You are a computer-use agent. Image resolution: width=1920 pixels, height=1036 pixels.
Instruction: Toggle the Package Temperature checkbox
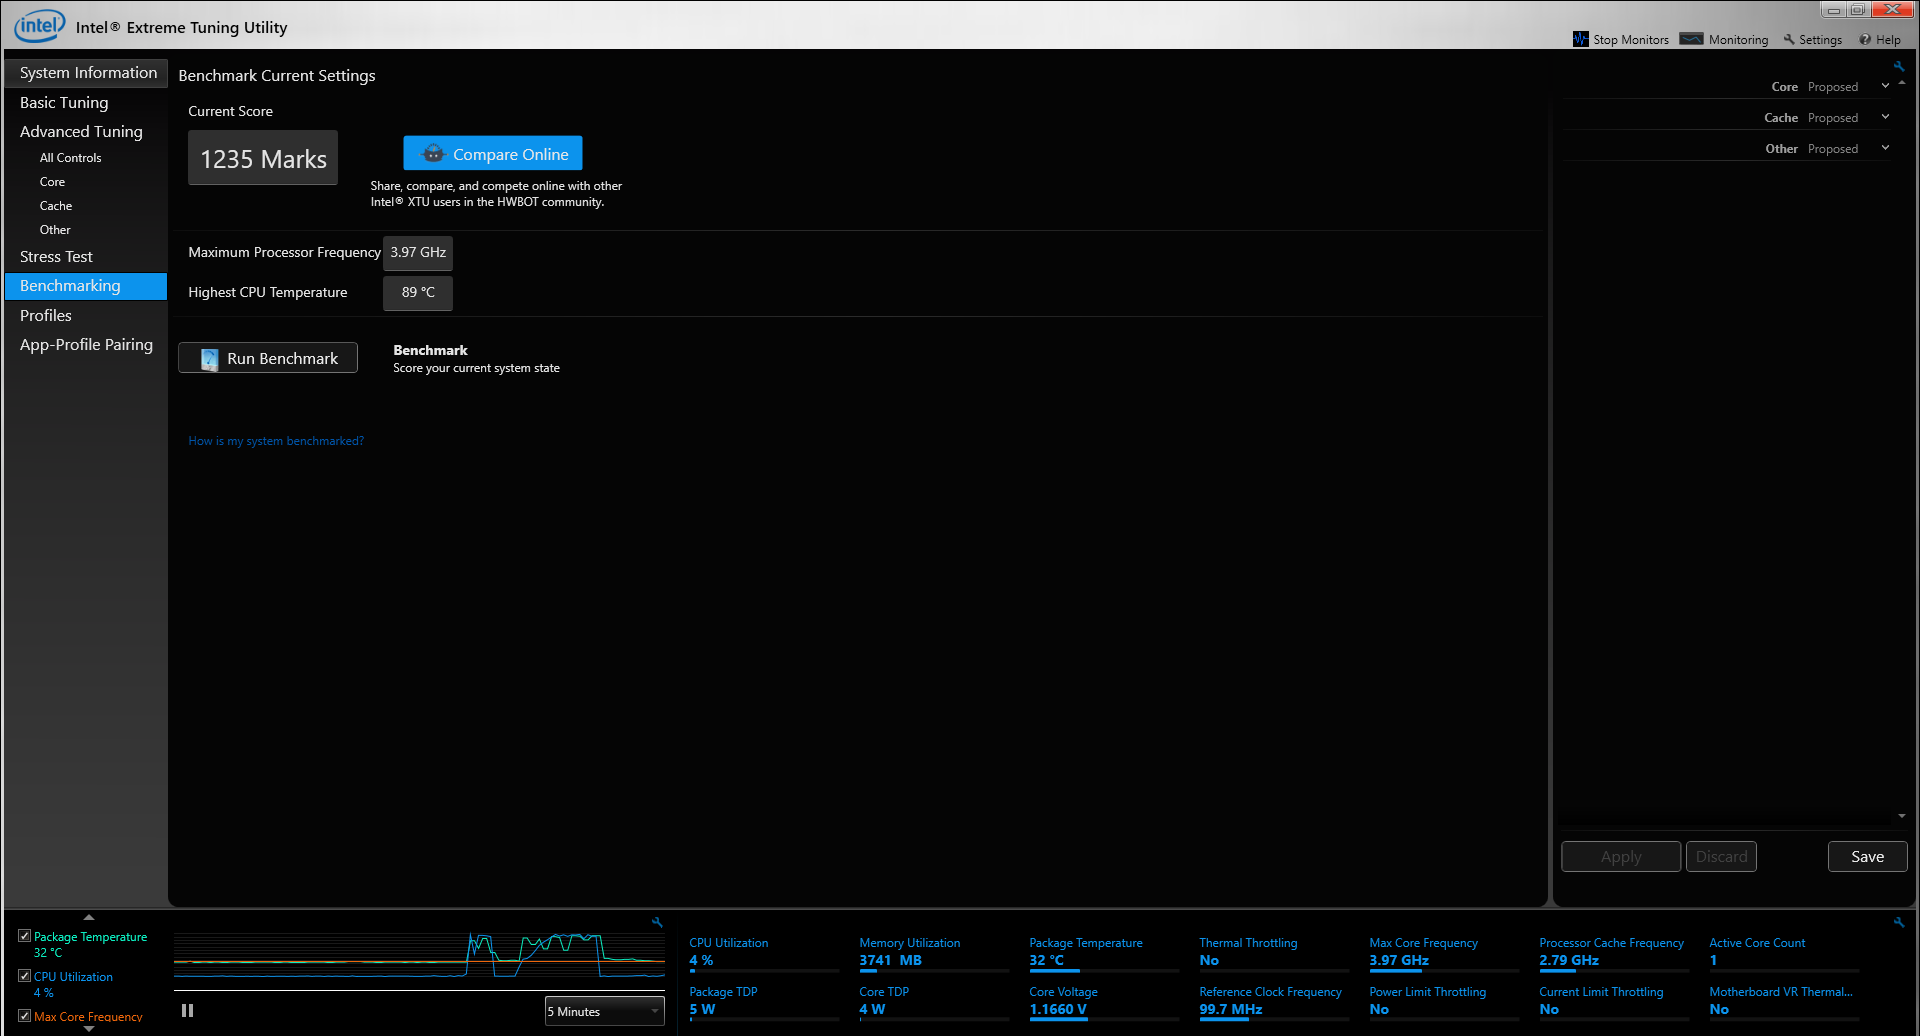(24, 936)
